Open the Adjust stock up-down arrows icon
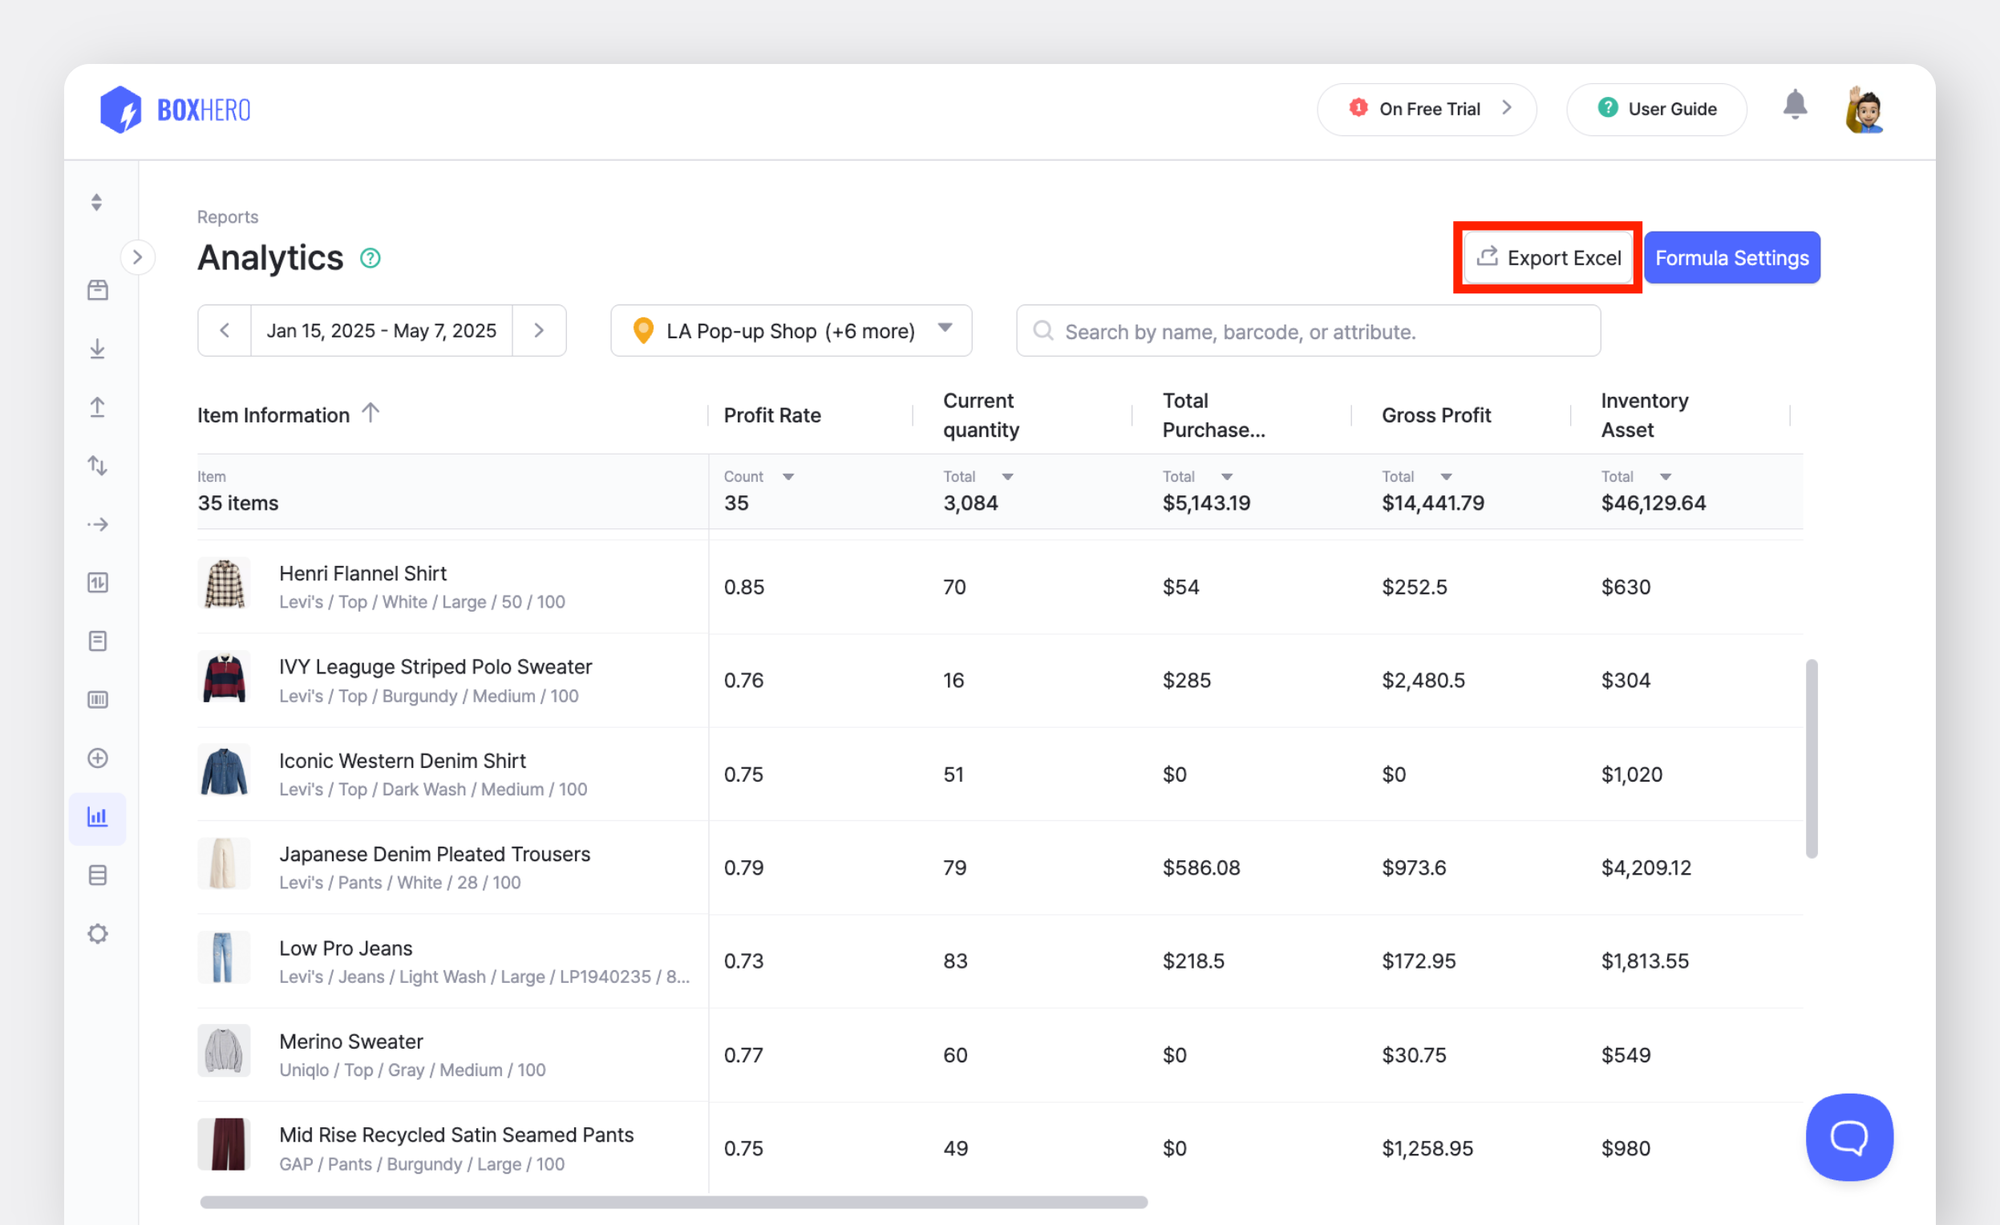 (x=97, y=466)
